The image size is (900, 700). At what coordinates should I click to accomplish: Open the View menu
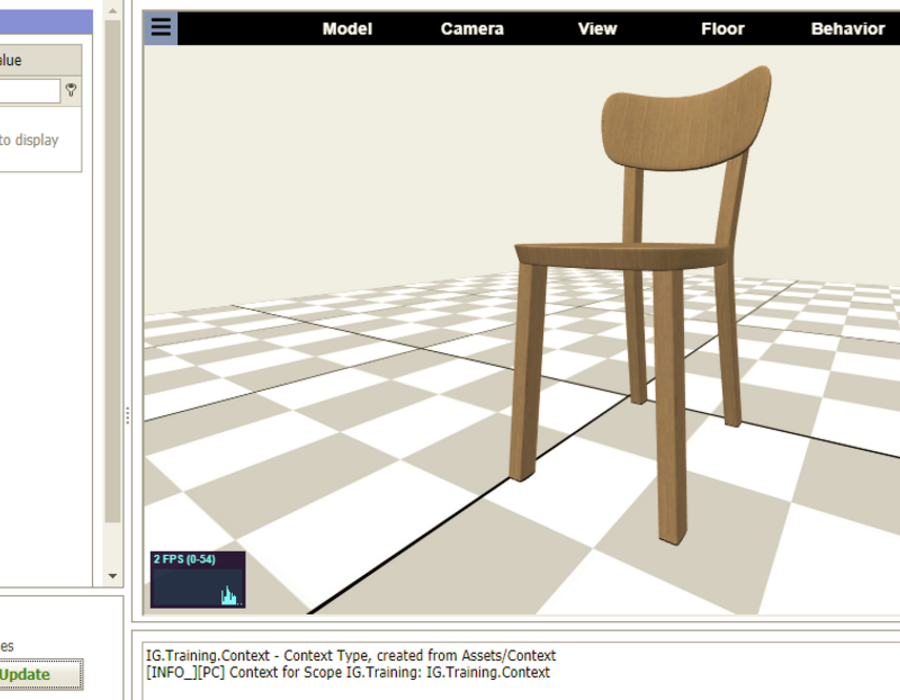tap(598, 29)
